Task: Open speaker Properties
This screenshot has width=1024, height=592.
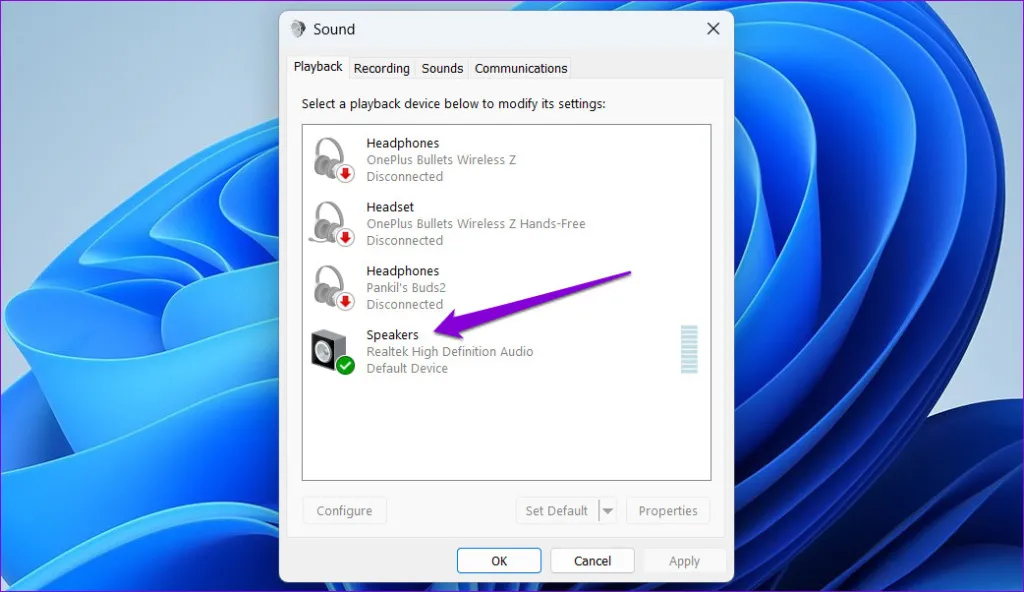Action: (x=667, y=511)
